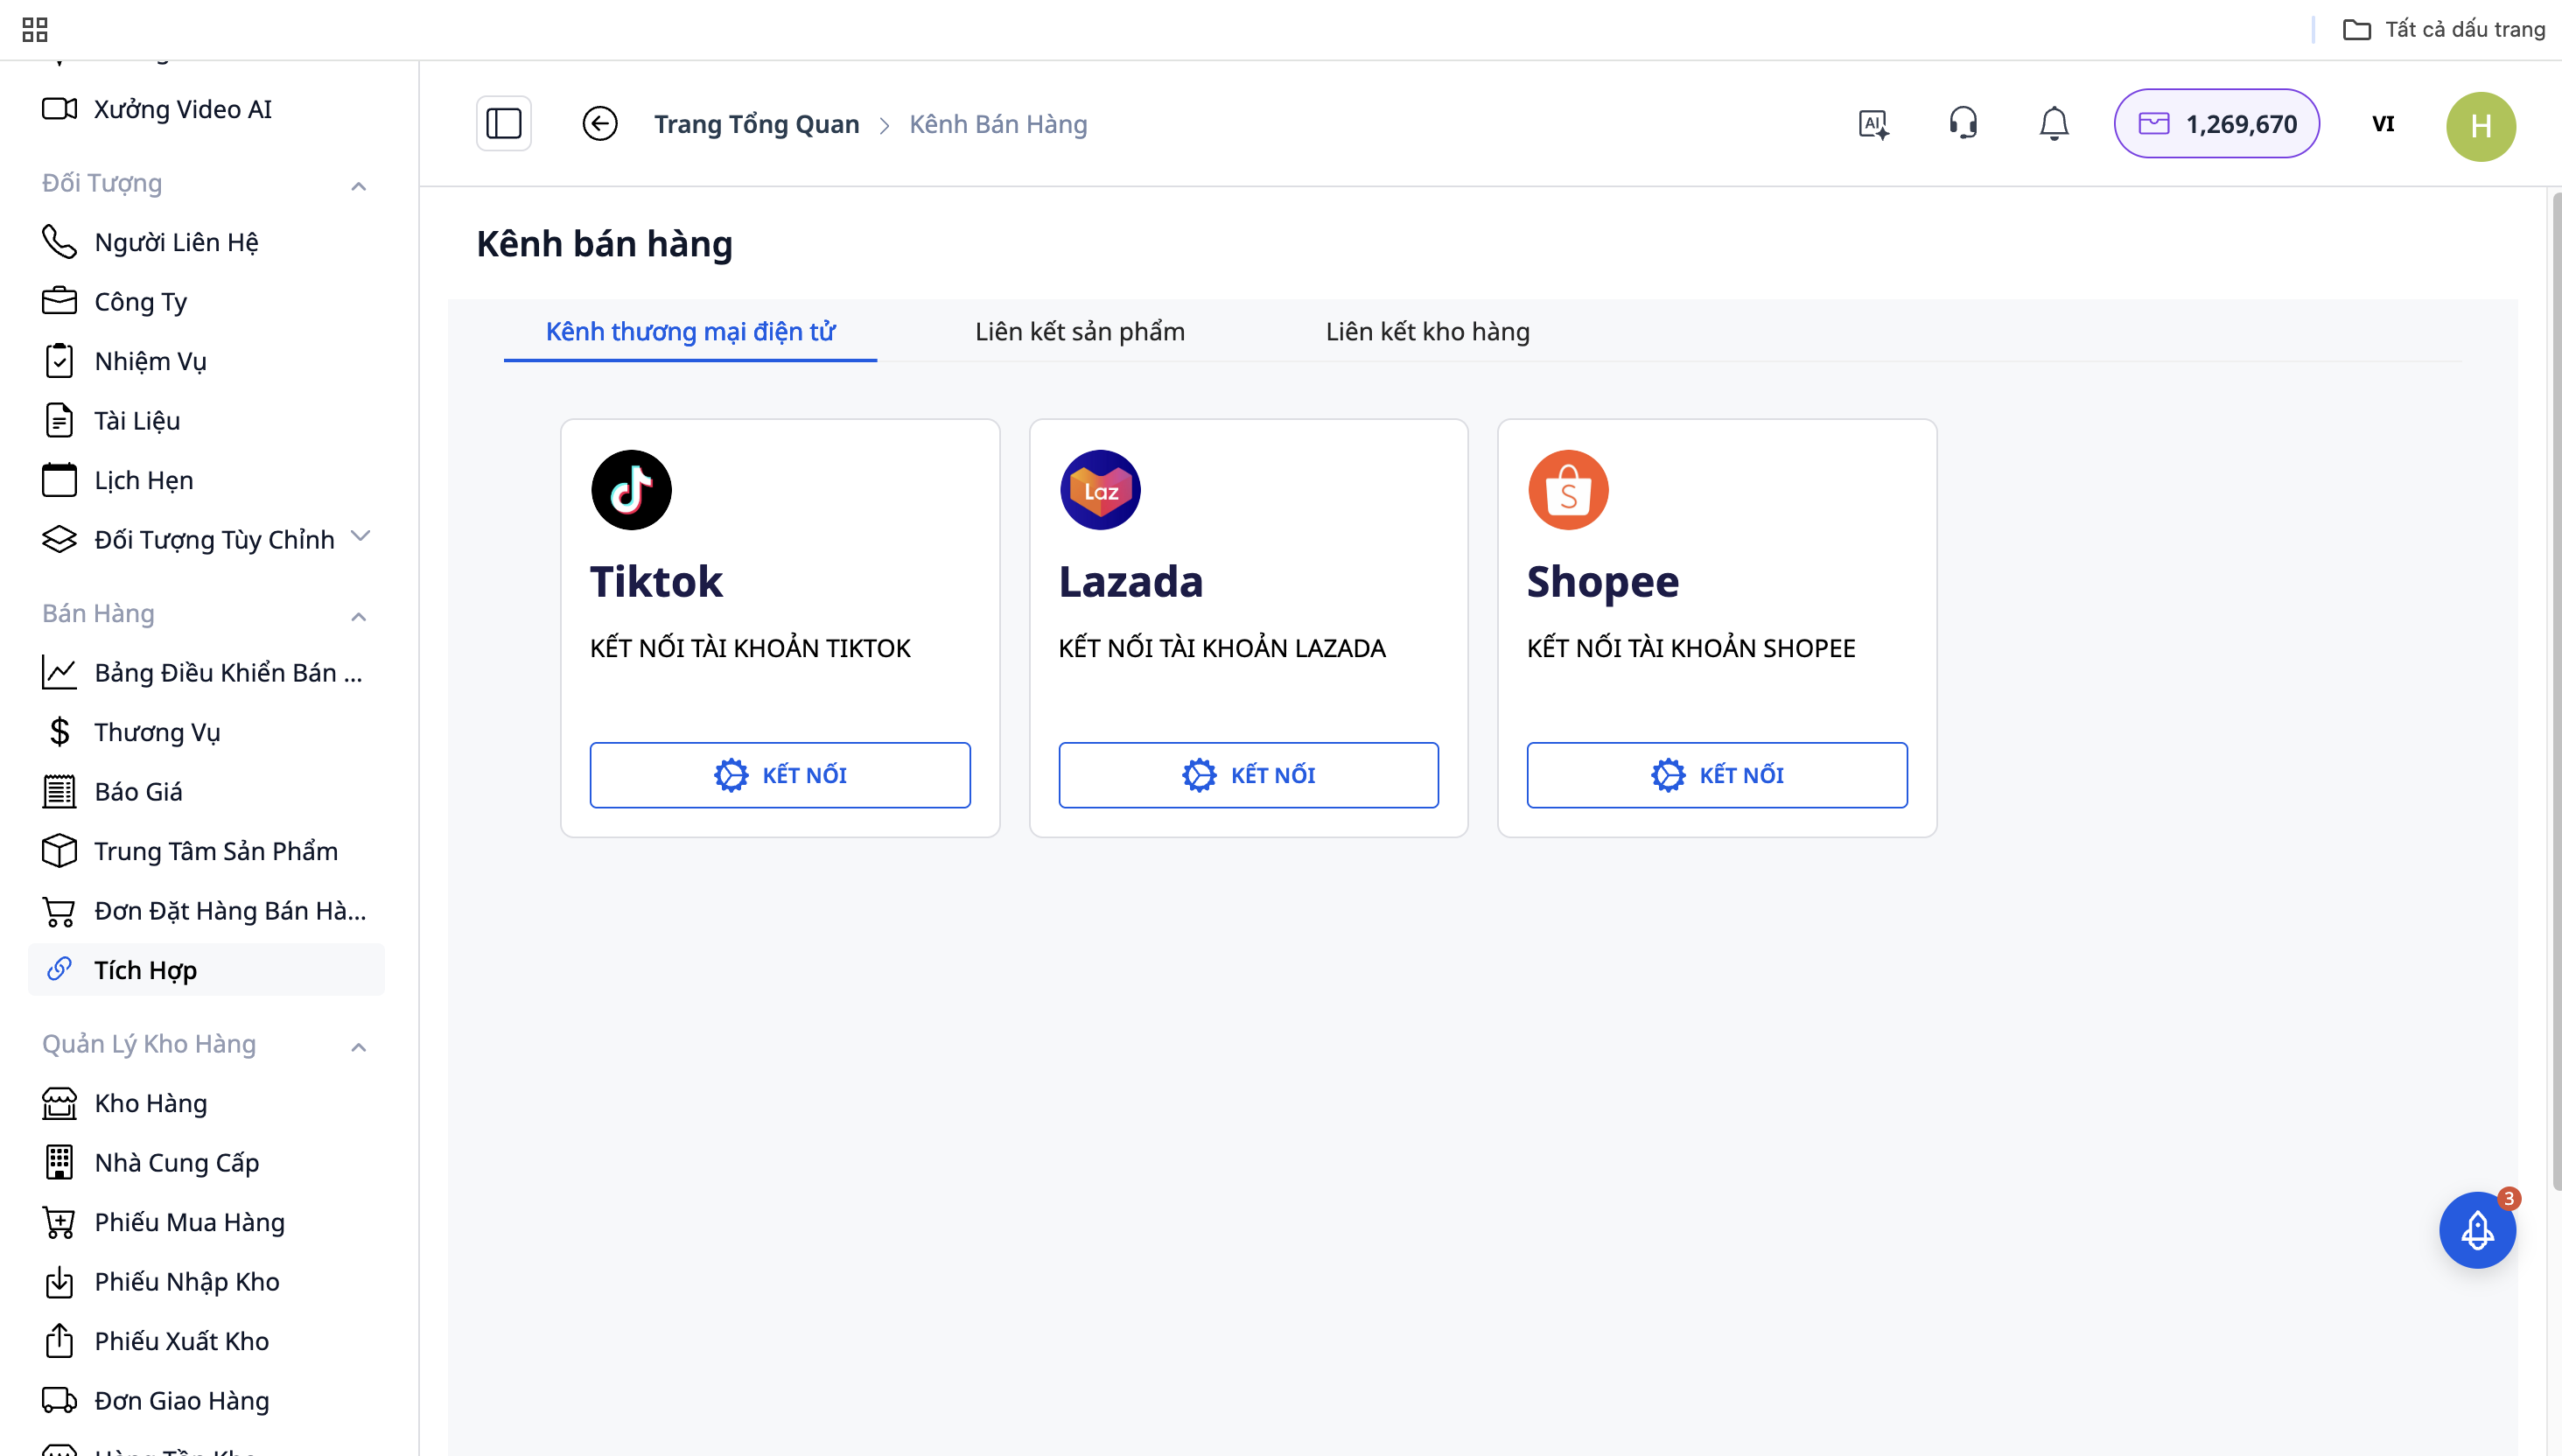Click the AI assistant icon in header
2562x1456 pixels.
click(1873, 124)
